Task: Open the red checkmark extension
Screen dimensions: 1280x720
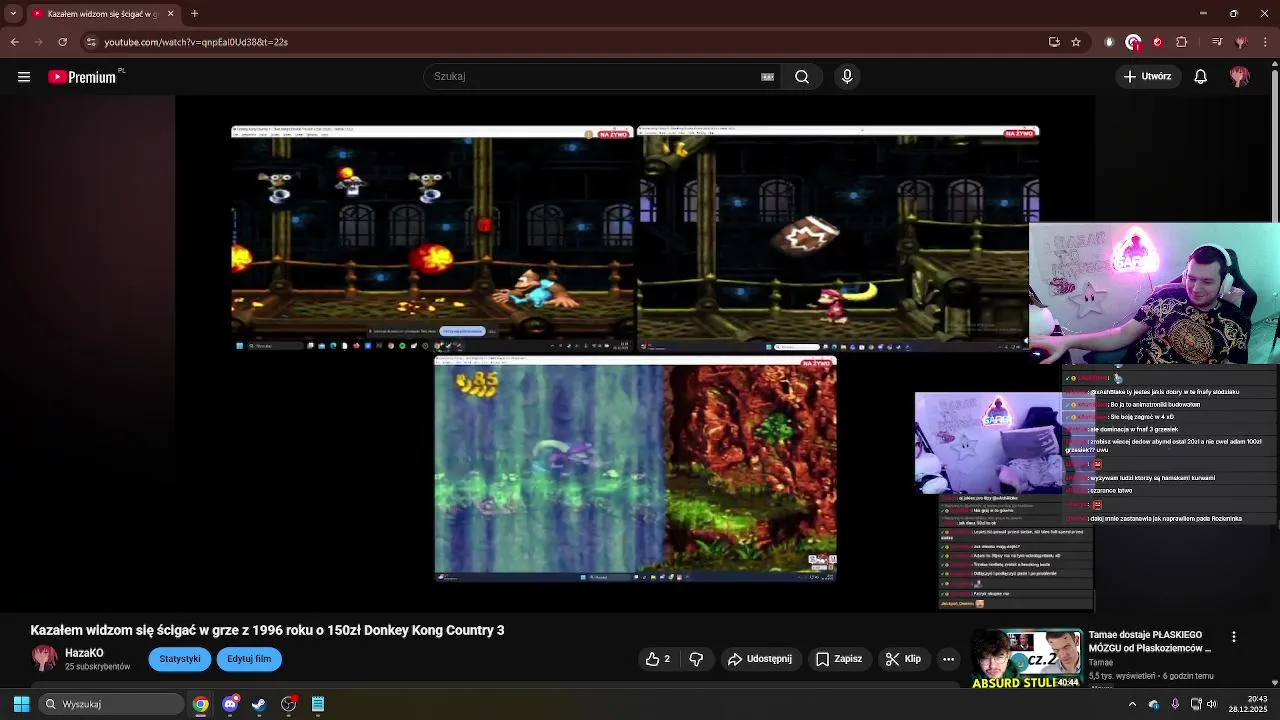Action: coord(1157,42)
